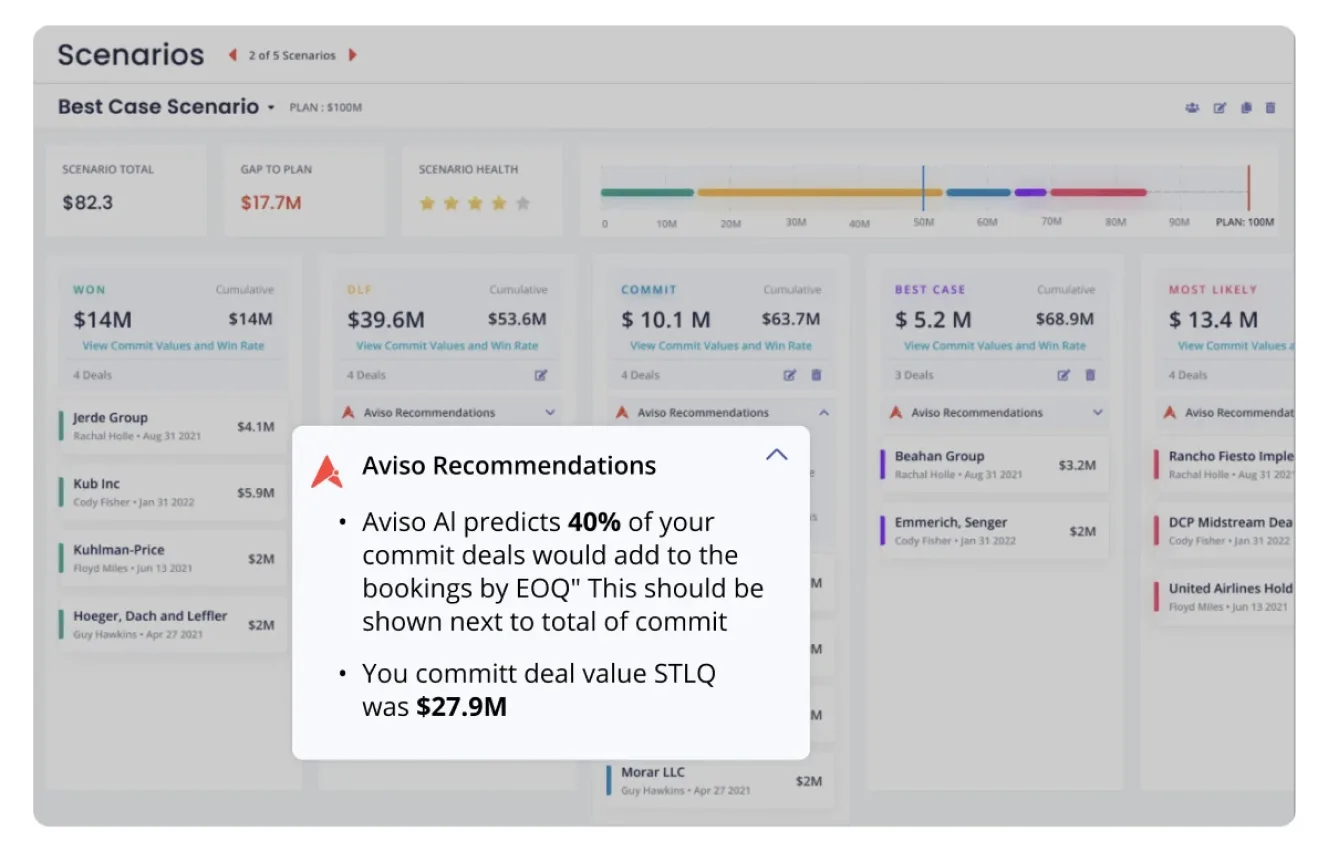Click the DLF $39.6M amount
The image size is (1328, 852).
click(386, 320)
